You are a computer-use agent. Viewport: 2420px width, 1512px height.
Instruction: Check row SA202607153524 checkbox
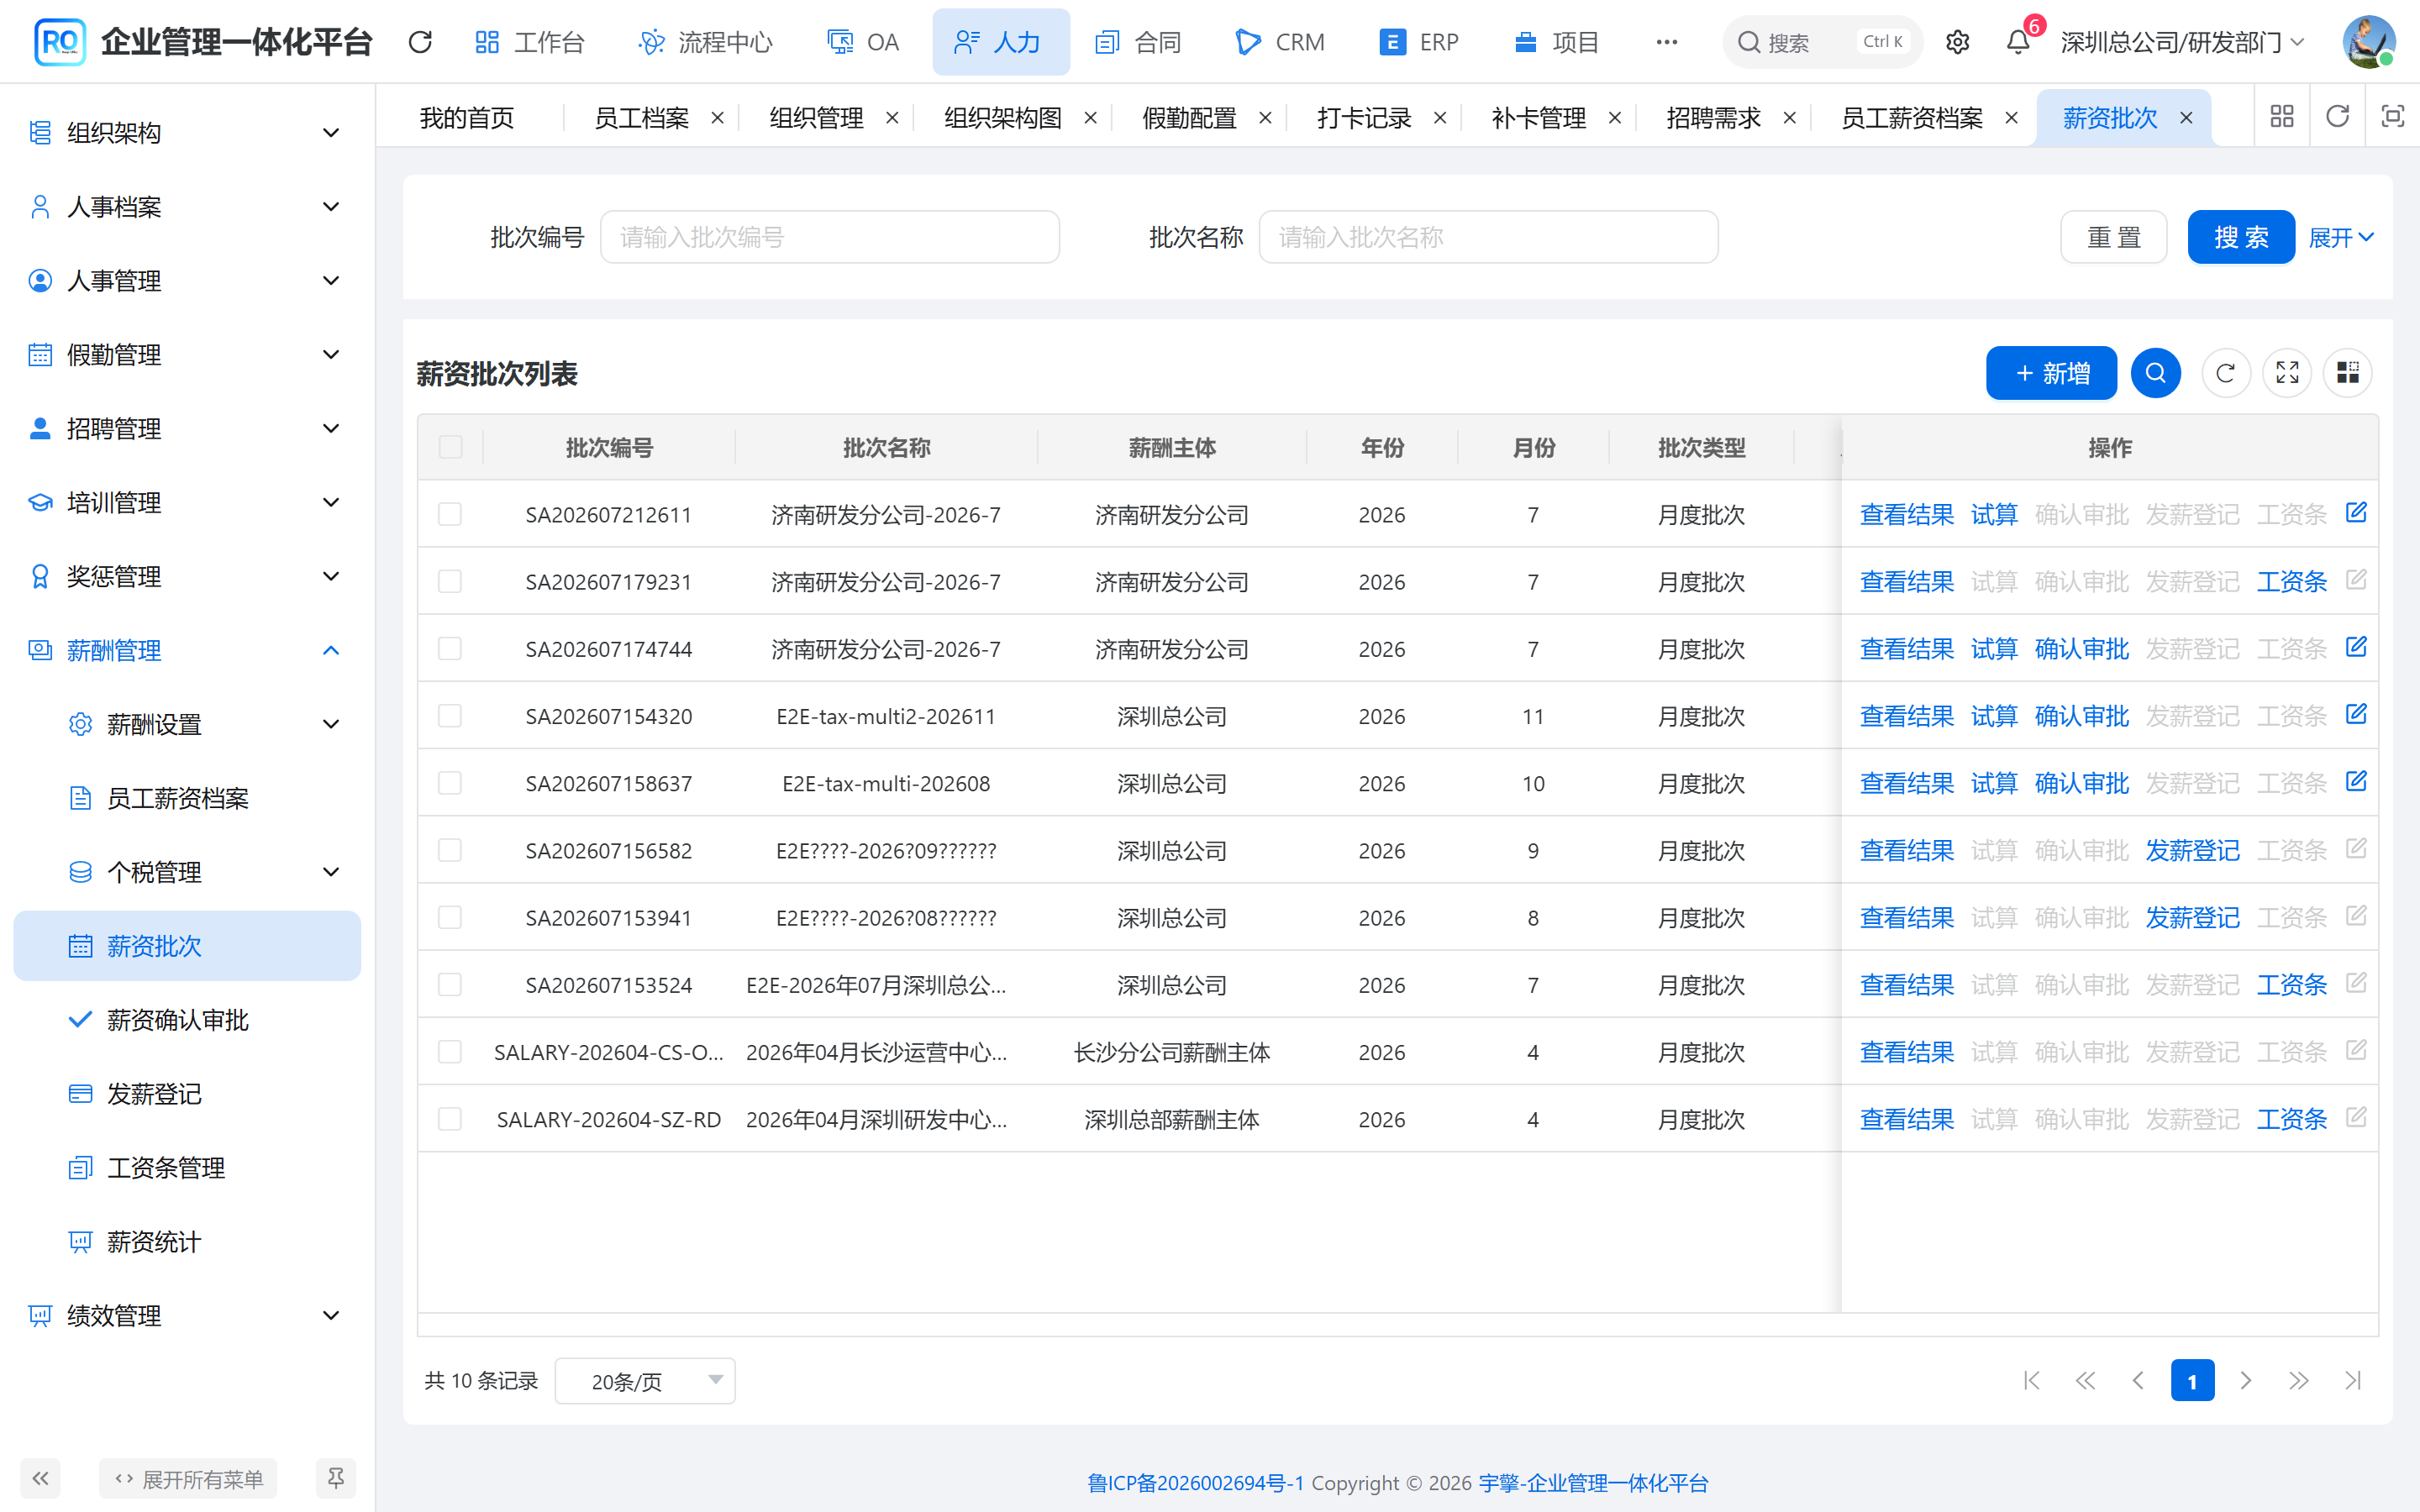click(450, 985)
